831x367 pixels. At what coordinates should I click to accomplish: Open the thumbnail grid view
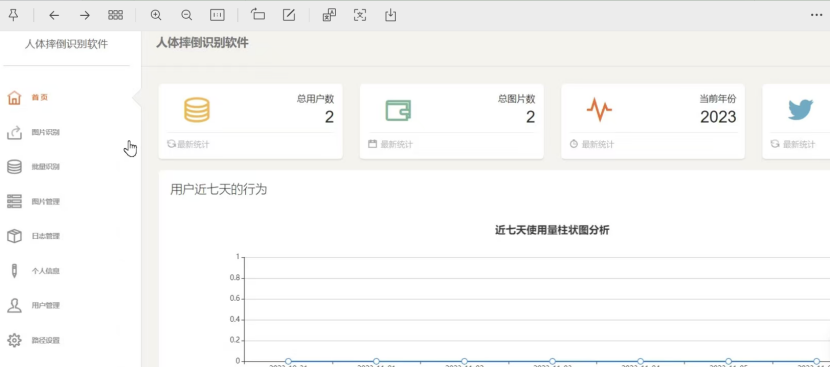click(x=116, y=15)
